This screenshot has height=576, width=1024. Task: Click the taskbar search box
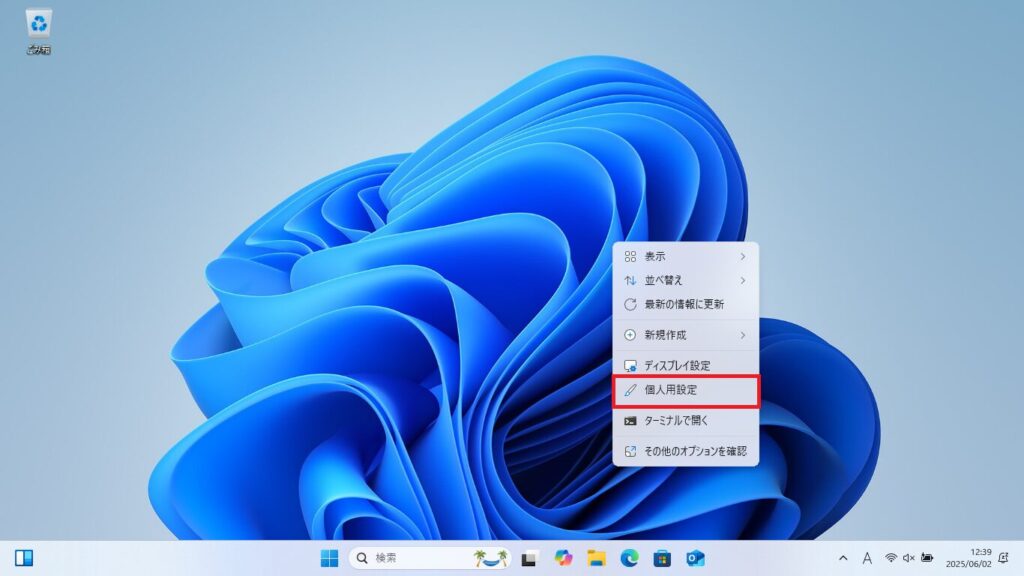(430, 558)
